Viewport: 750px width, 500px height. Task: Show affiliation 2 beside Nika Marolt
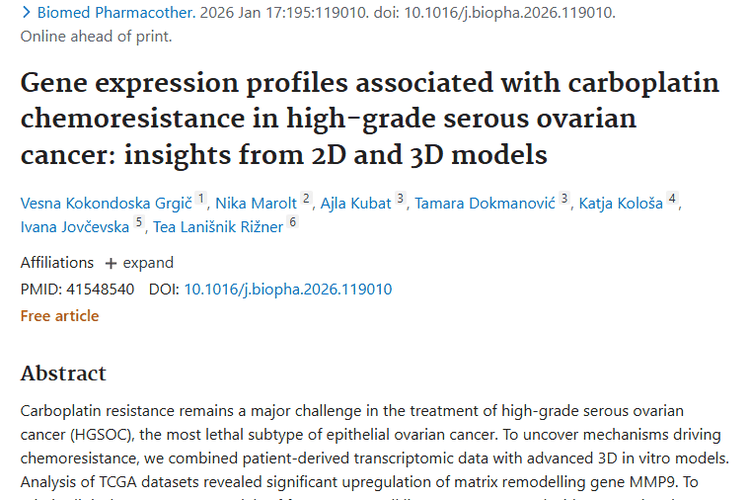pyautogui.click(x=306, y=199)
